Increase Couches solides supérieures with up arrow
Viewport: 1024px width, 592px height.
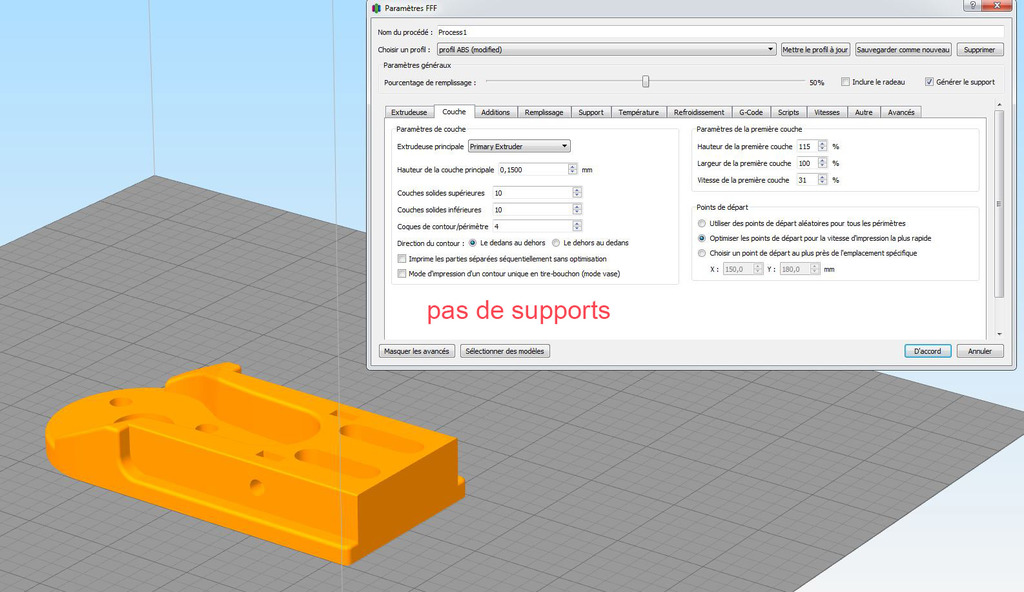click(x=576, y=189)
